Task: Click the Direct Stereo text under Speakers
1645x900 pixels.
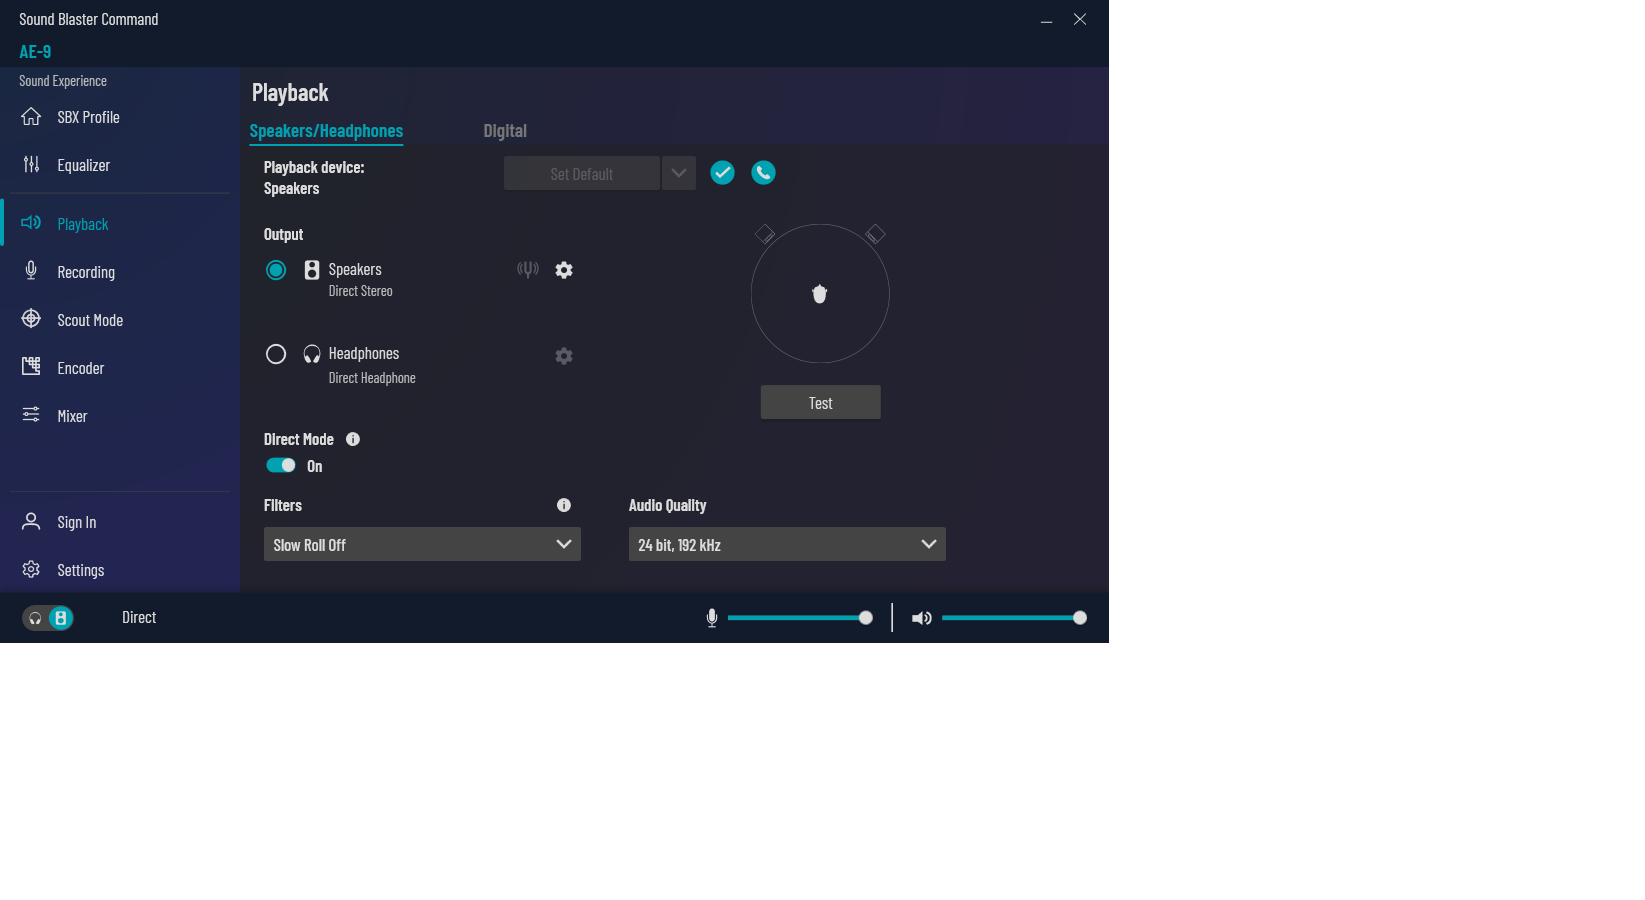Action: (x=361, y=291)
